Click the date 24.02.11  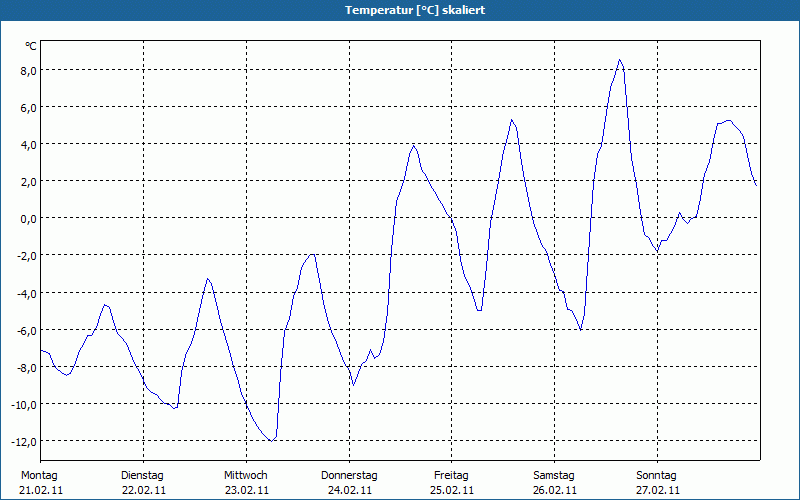coord(349,491)
